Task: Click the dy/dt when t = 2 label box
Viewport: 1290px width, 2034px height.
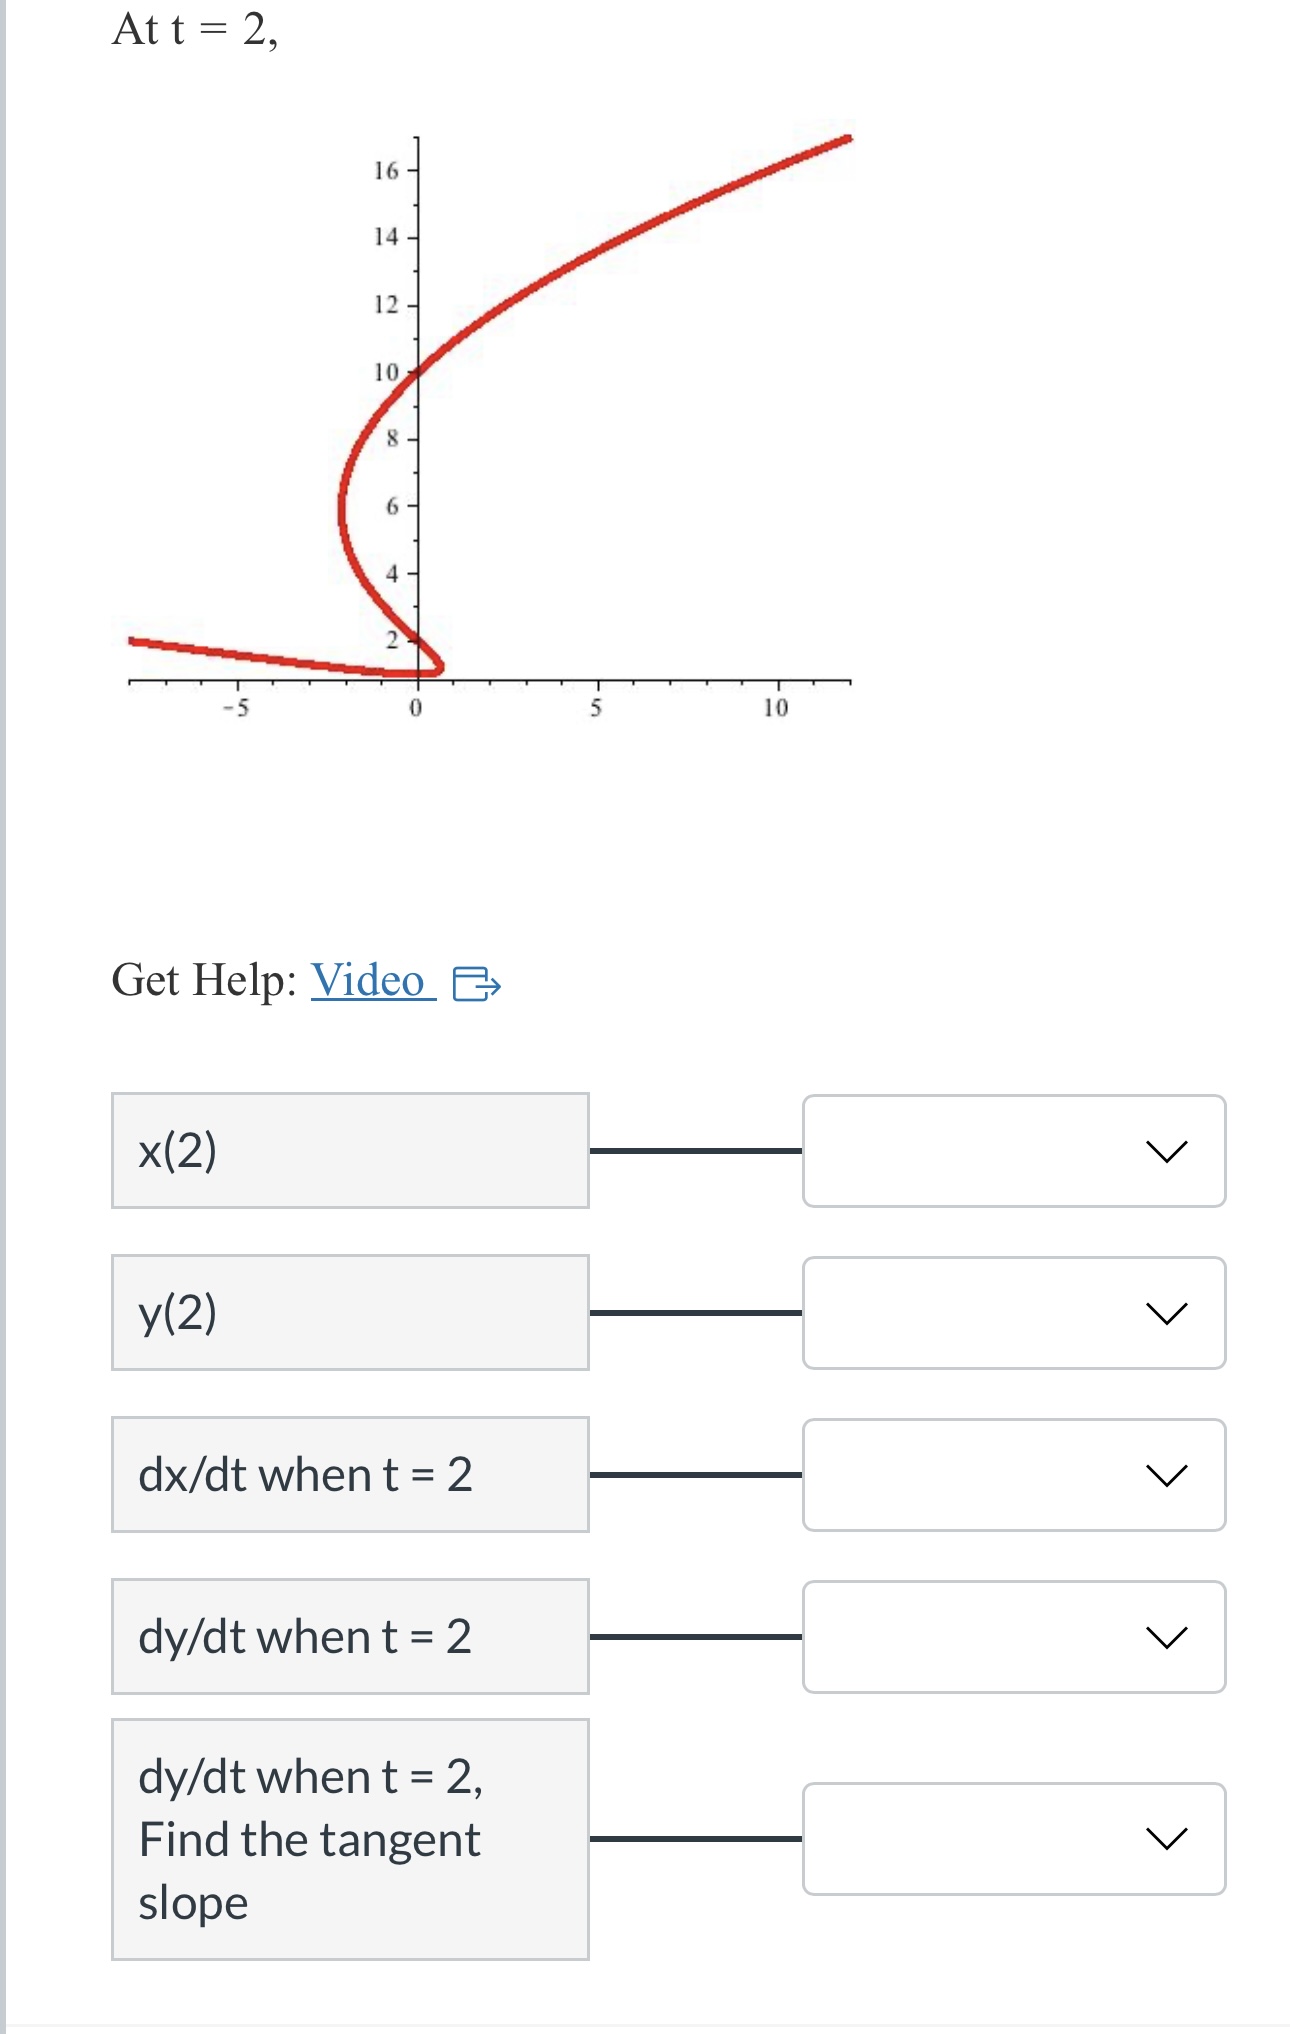Action: (x=350, y=1634)
